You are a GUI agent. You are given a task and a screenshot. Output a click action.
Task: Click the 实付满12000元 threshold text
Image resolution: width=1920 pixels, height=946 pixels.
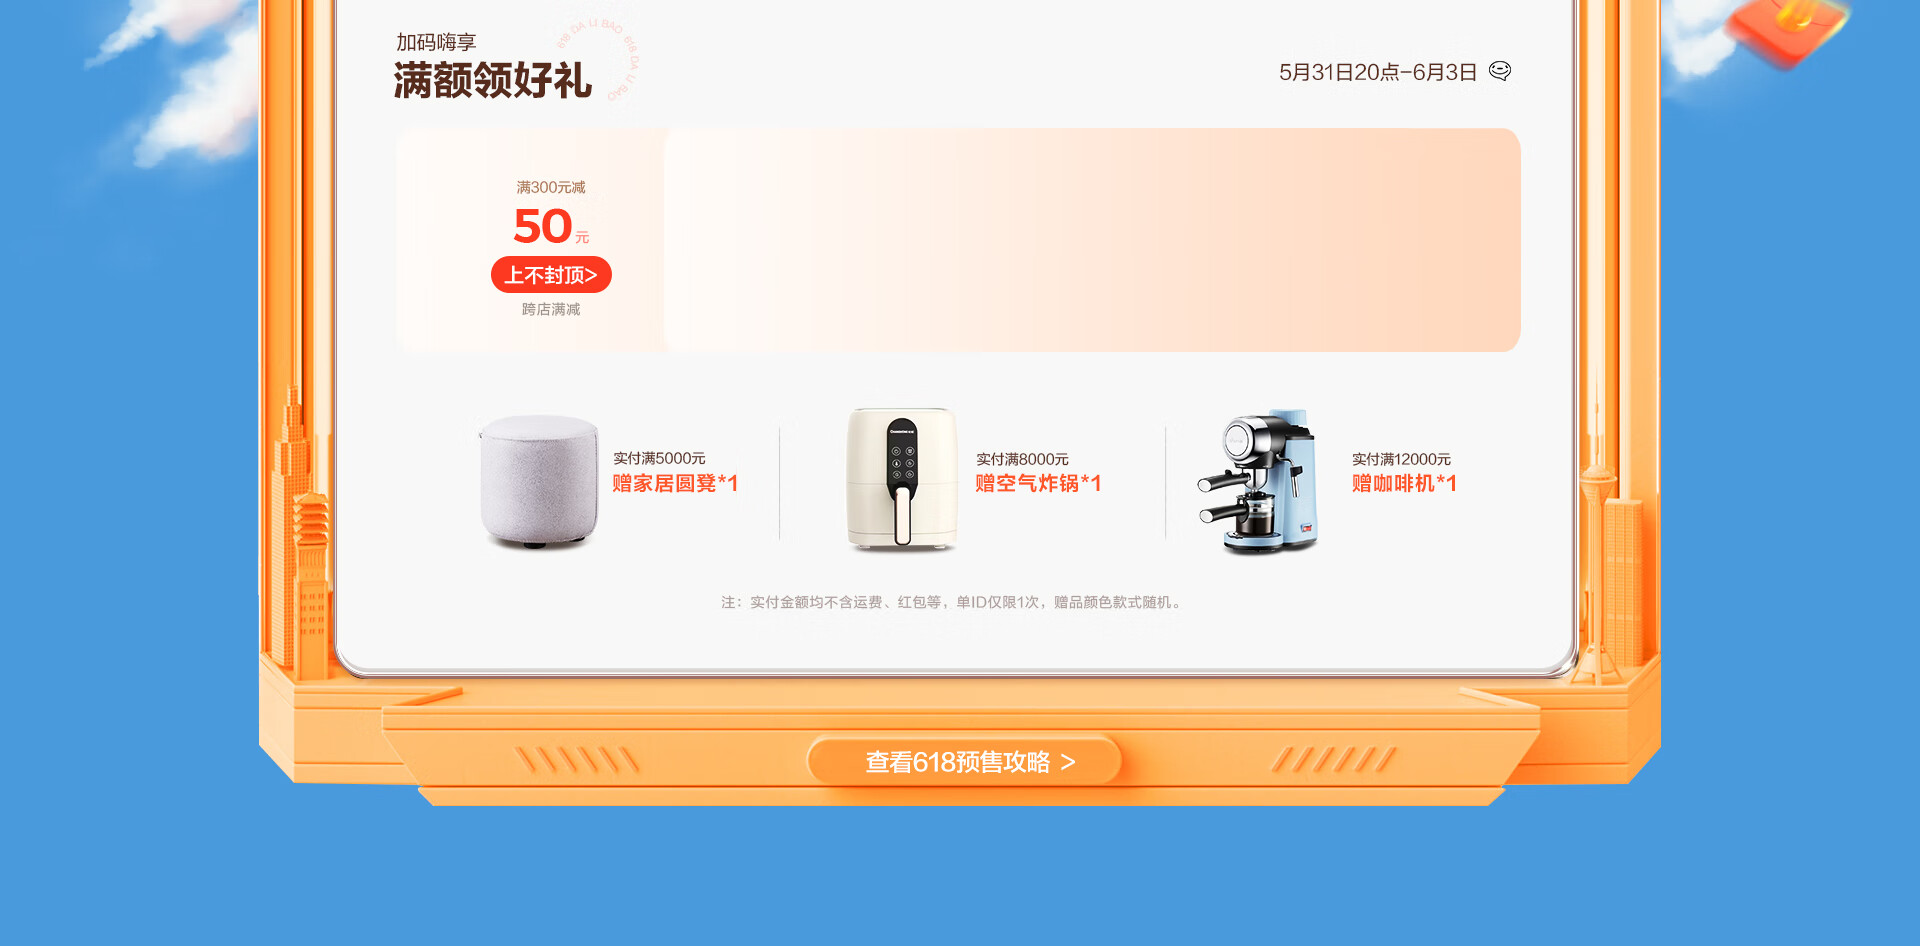pos(1401,459)
